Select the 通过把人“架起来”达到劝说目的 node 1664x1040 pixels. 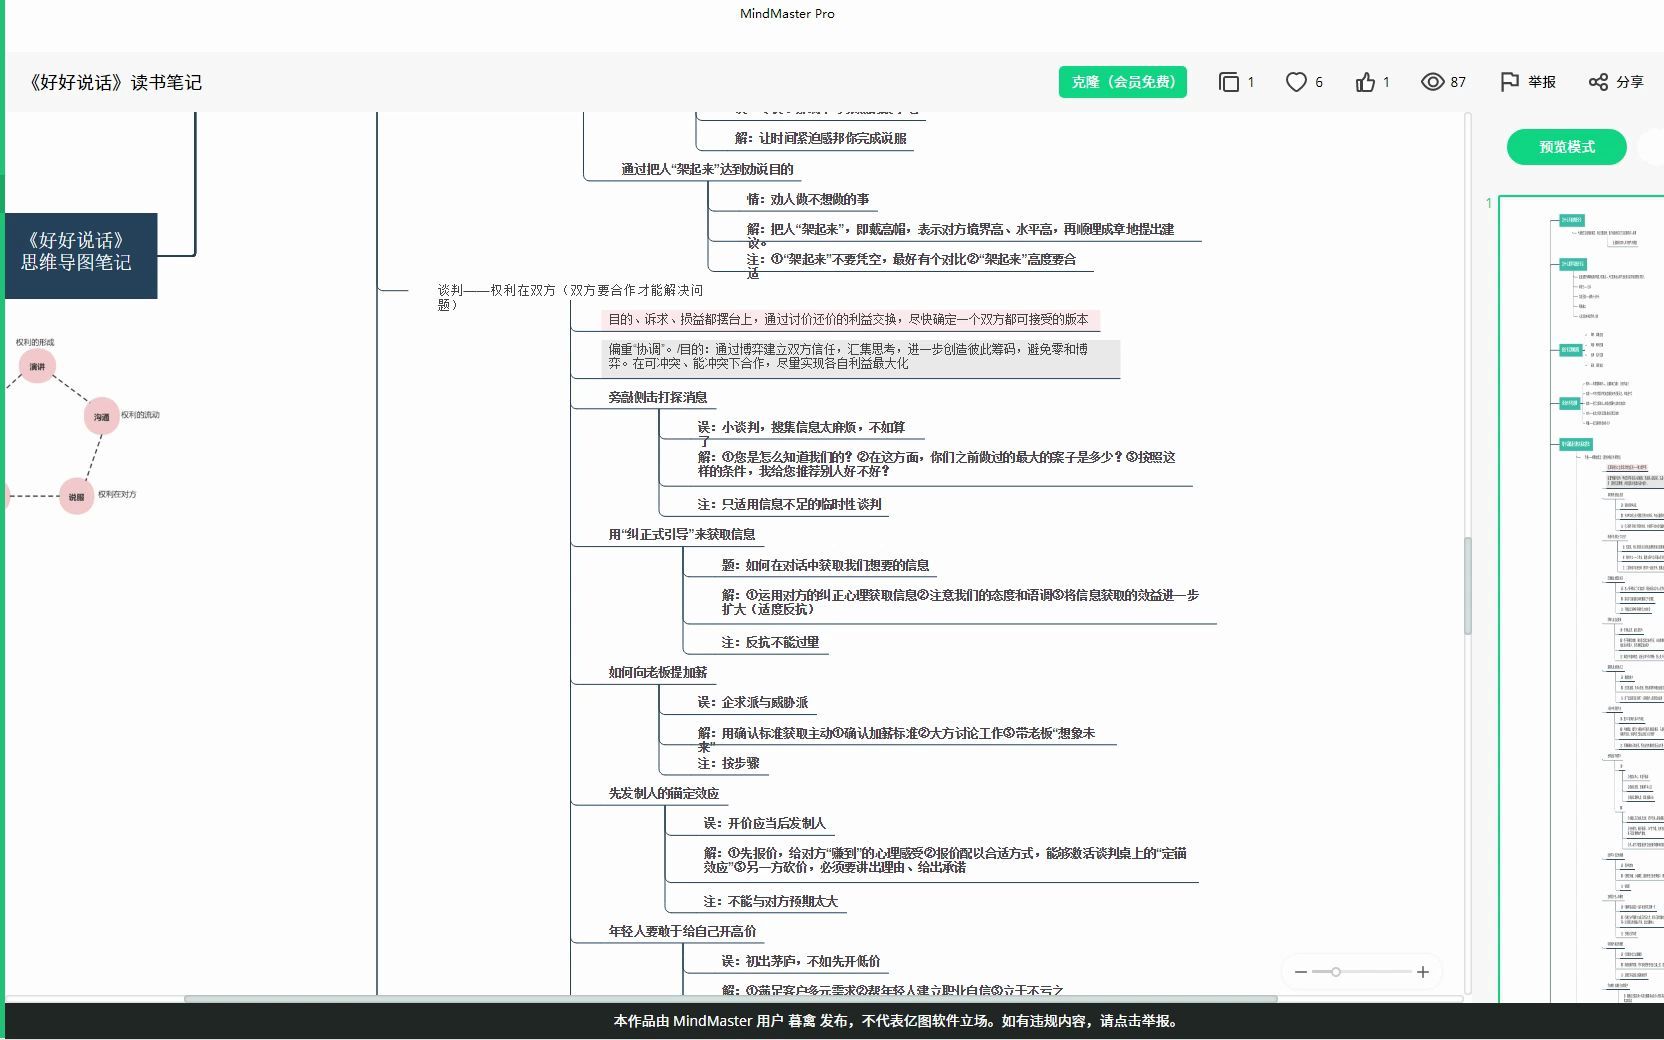(x=707, y=169)
